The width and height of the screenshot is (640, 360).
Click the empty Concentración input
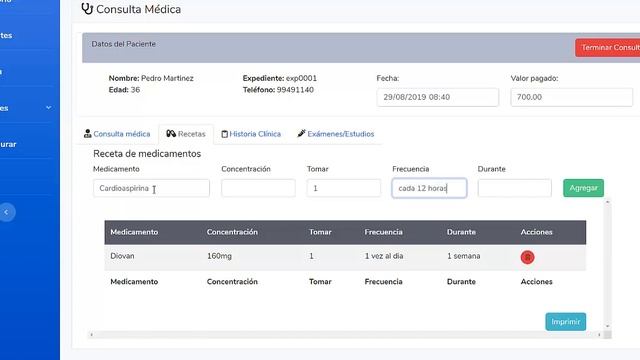click(258, 188)
